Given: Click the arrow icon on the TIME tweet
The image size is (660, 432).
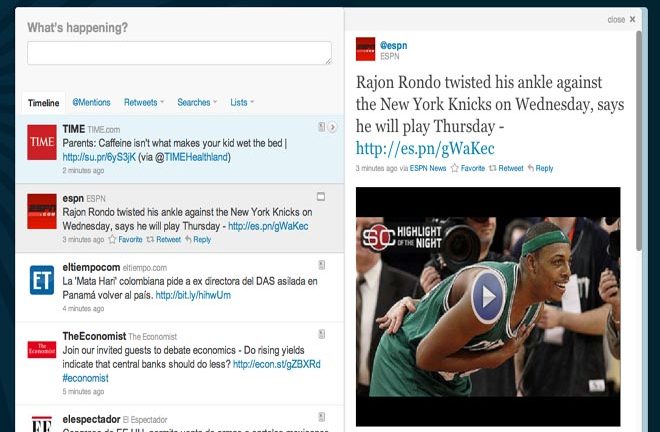Looking at the screenshot, I should click(x=333, y=127).
